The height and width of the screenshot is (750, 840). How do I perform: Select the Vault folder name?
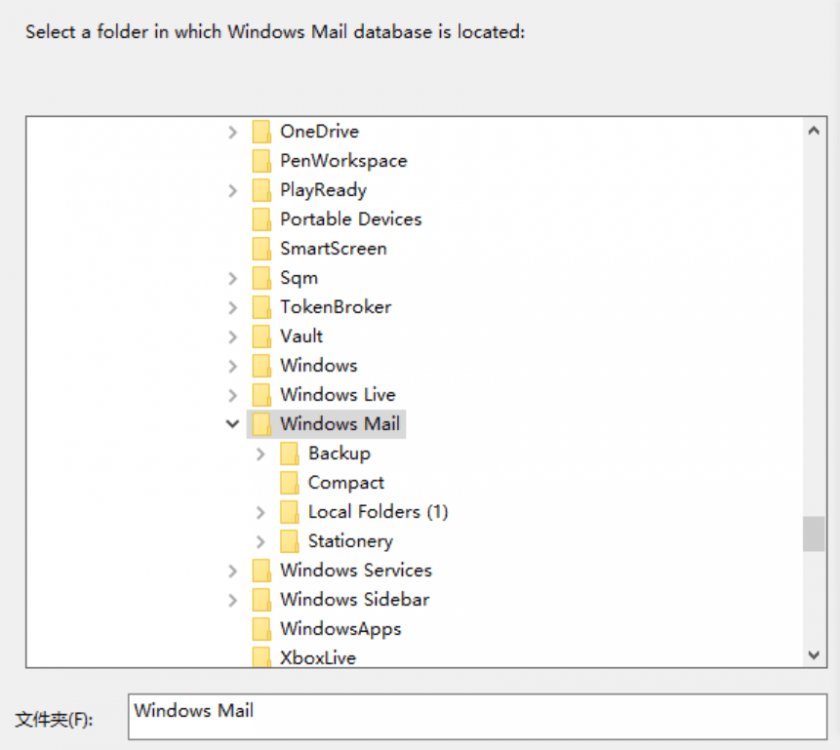click(x=301, y=336)
